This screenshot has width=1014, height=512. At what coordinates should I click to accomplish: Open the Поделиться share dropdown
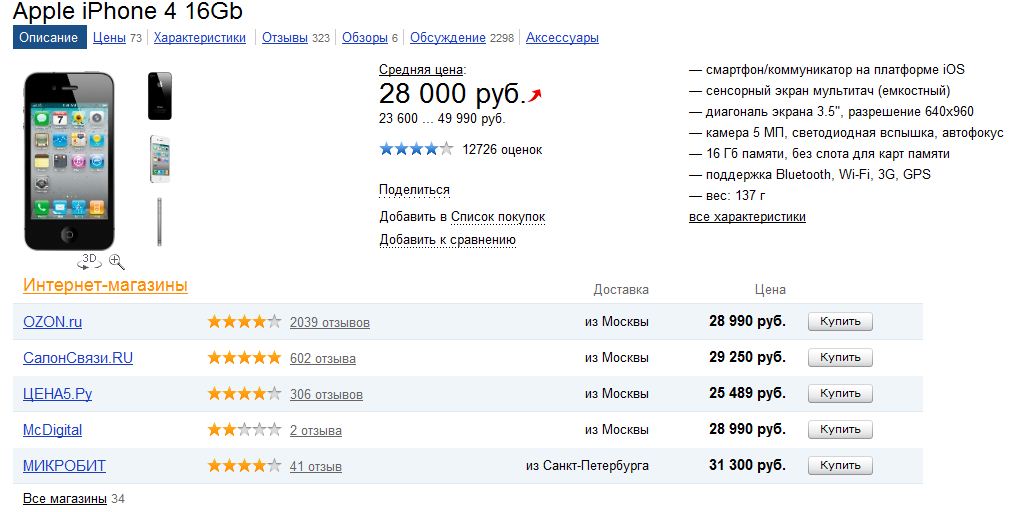point(414,190)
